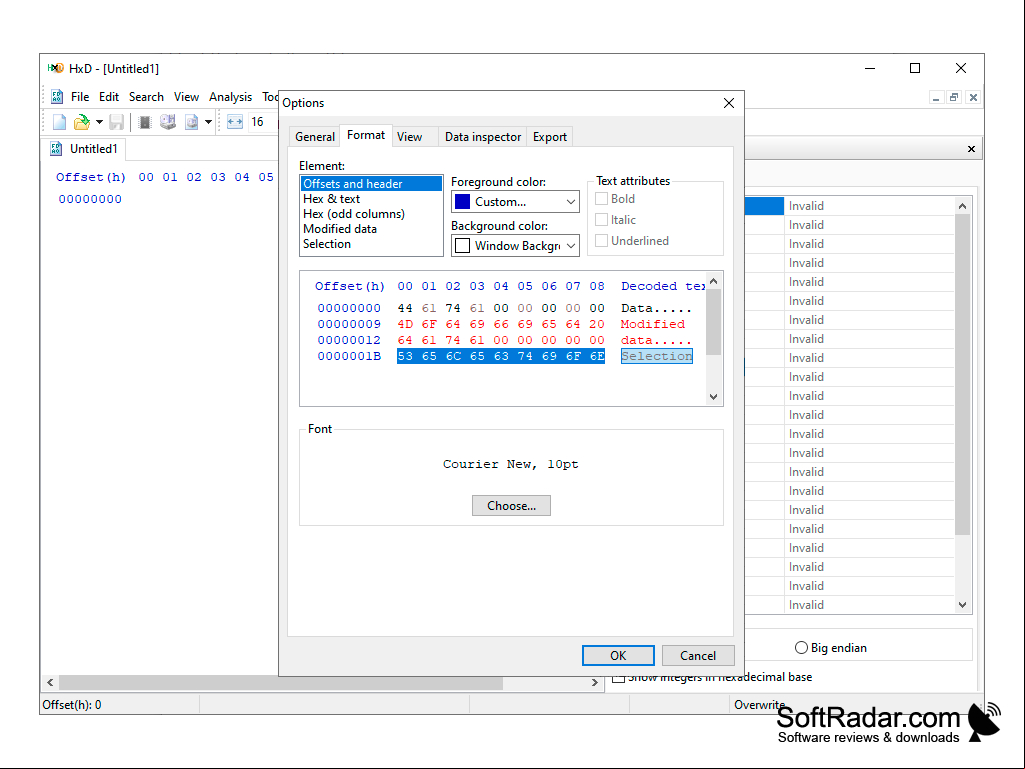Click offset 00000009 in the preview
Viewport: 1025px width, 769px height.
(349, 324)
